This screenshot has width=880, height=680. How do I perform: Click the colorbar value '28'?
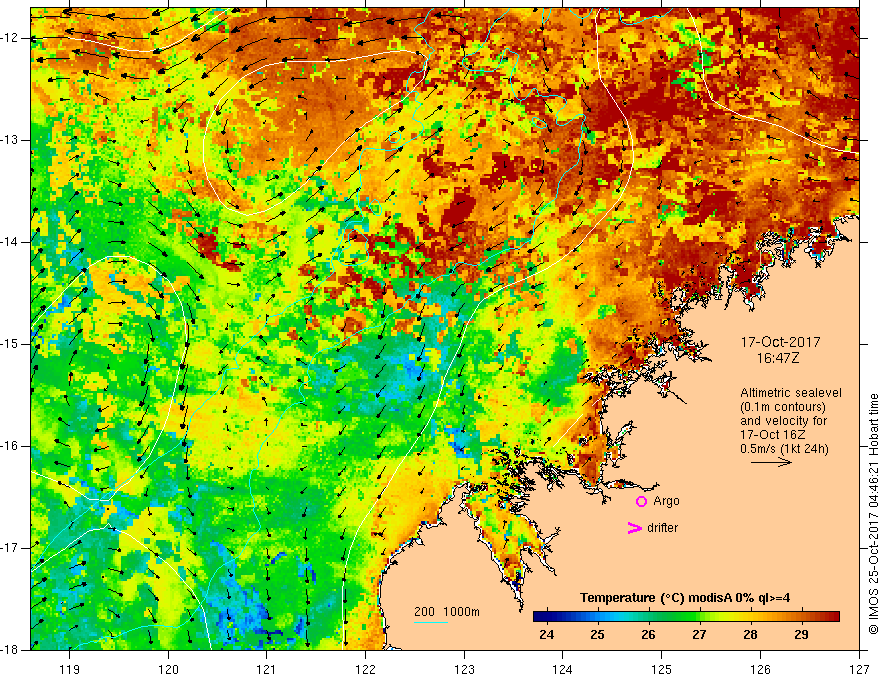pyautogui.click(x=750, y=635)
